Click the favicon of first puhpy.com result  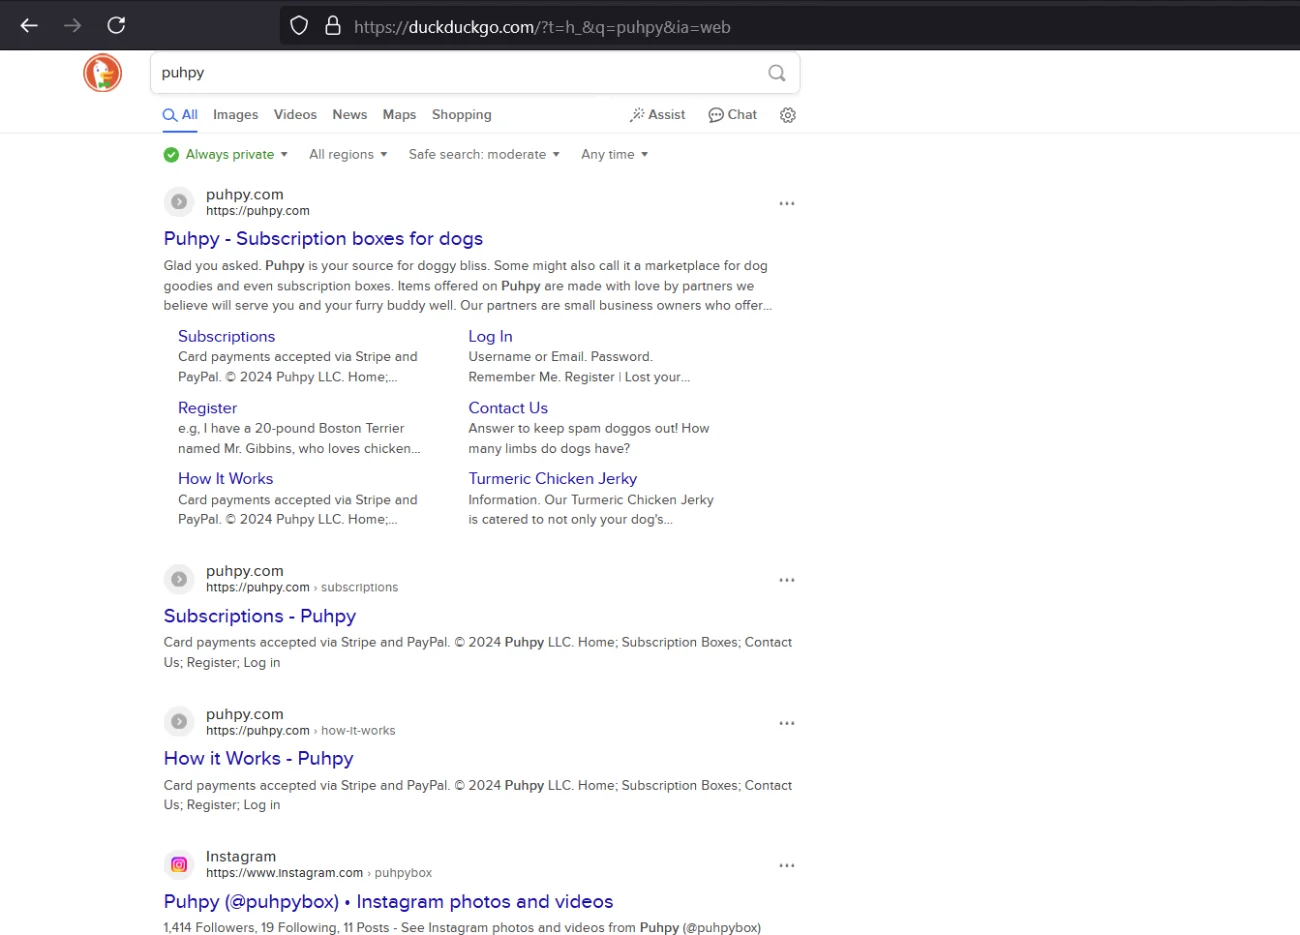tap(179, 202)
